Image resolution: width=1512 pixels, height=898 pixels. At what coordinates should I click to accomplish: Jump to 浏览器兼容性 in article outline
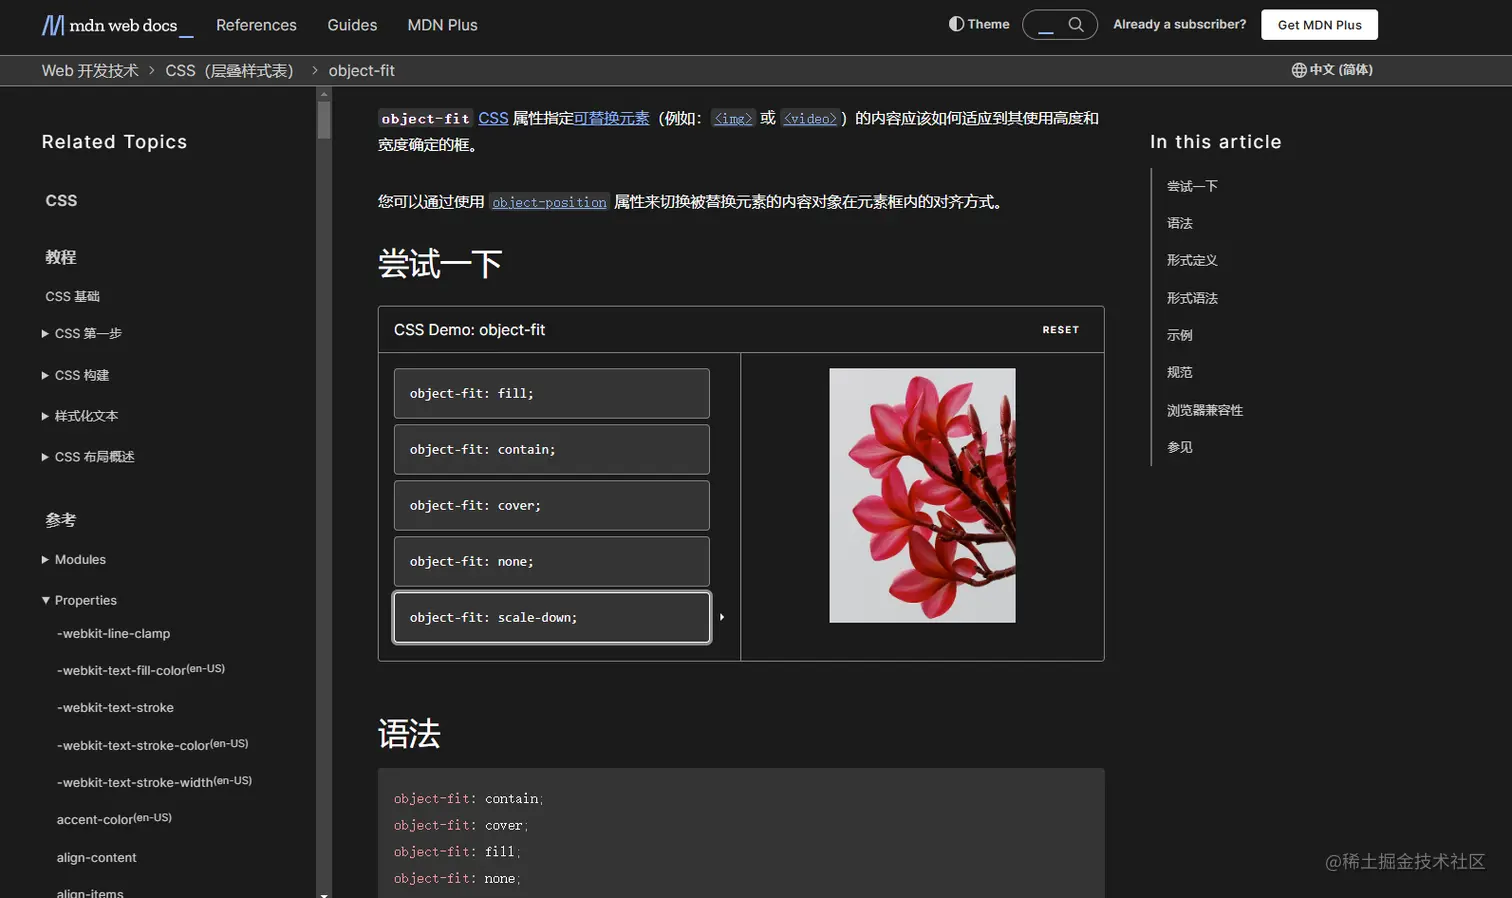click(1205, 411)
